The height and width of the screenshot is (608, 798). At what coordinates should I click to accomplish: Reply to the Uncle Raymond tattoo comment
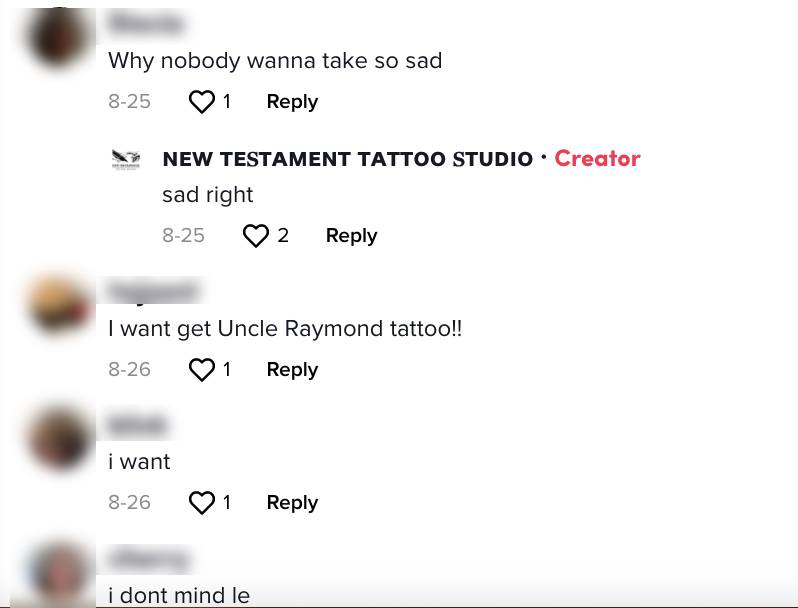pos(292,370)
